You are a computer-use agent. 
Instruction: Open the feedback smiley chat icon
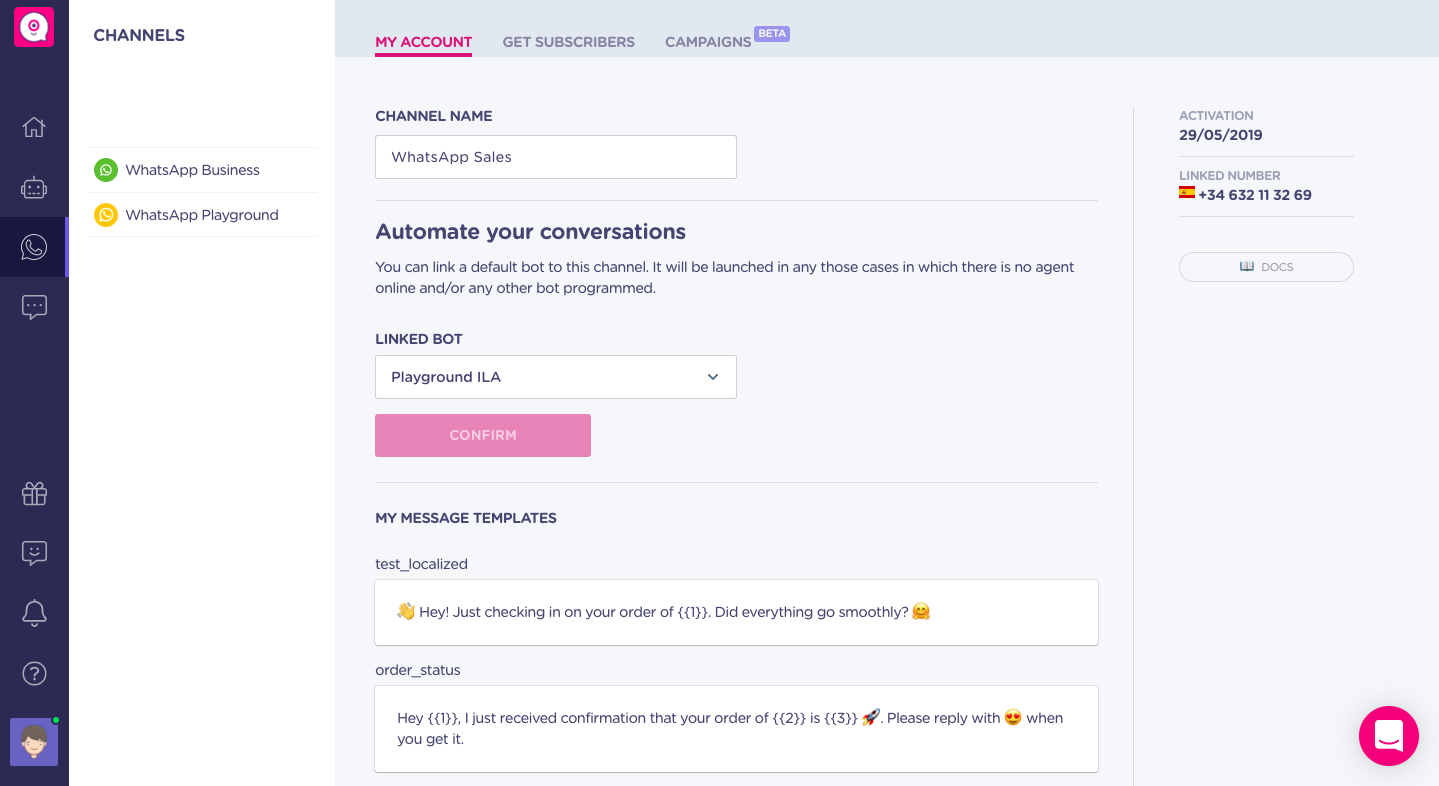pyautogui.click(x=34, y=553)
